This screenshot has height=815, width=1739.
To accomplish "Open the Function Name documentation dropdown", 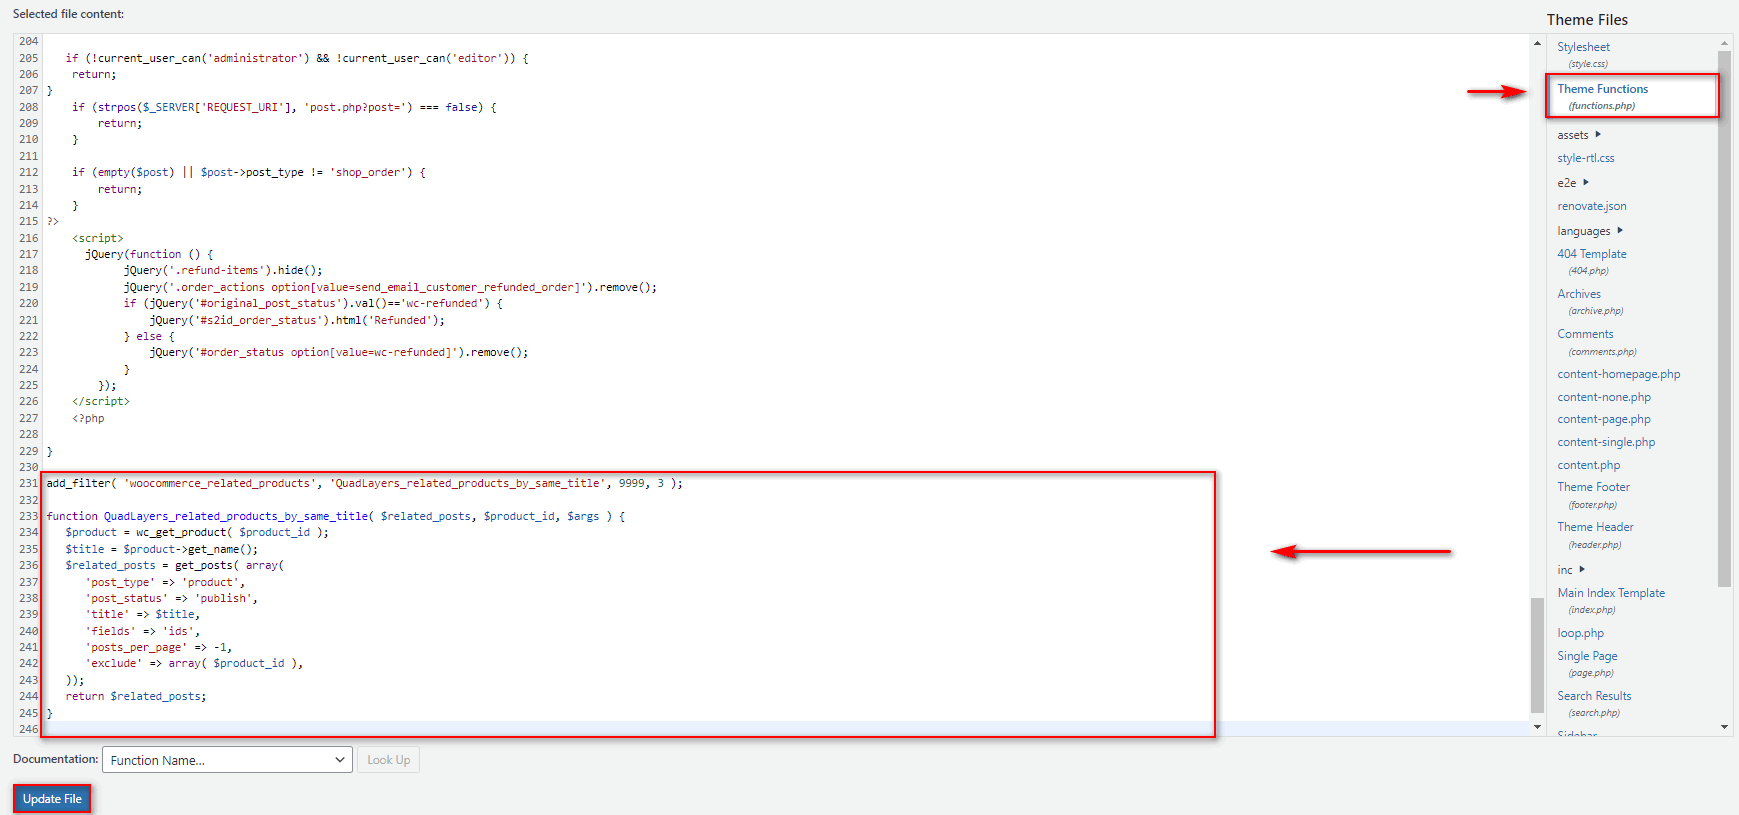I will [227, 760].
